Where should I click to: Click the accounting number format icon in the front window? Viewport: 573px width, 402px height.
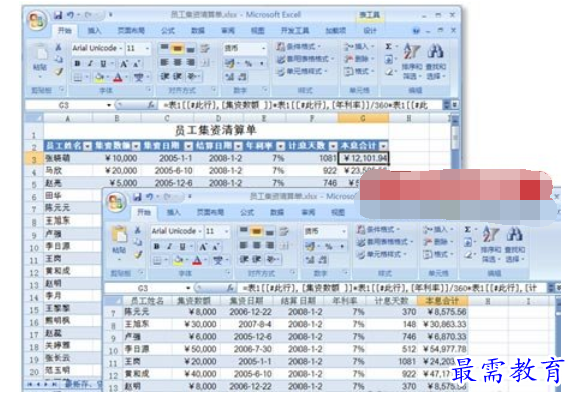coord(310,246)
